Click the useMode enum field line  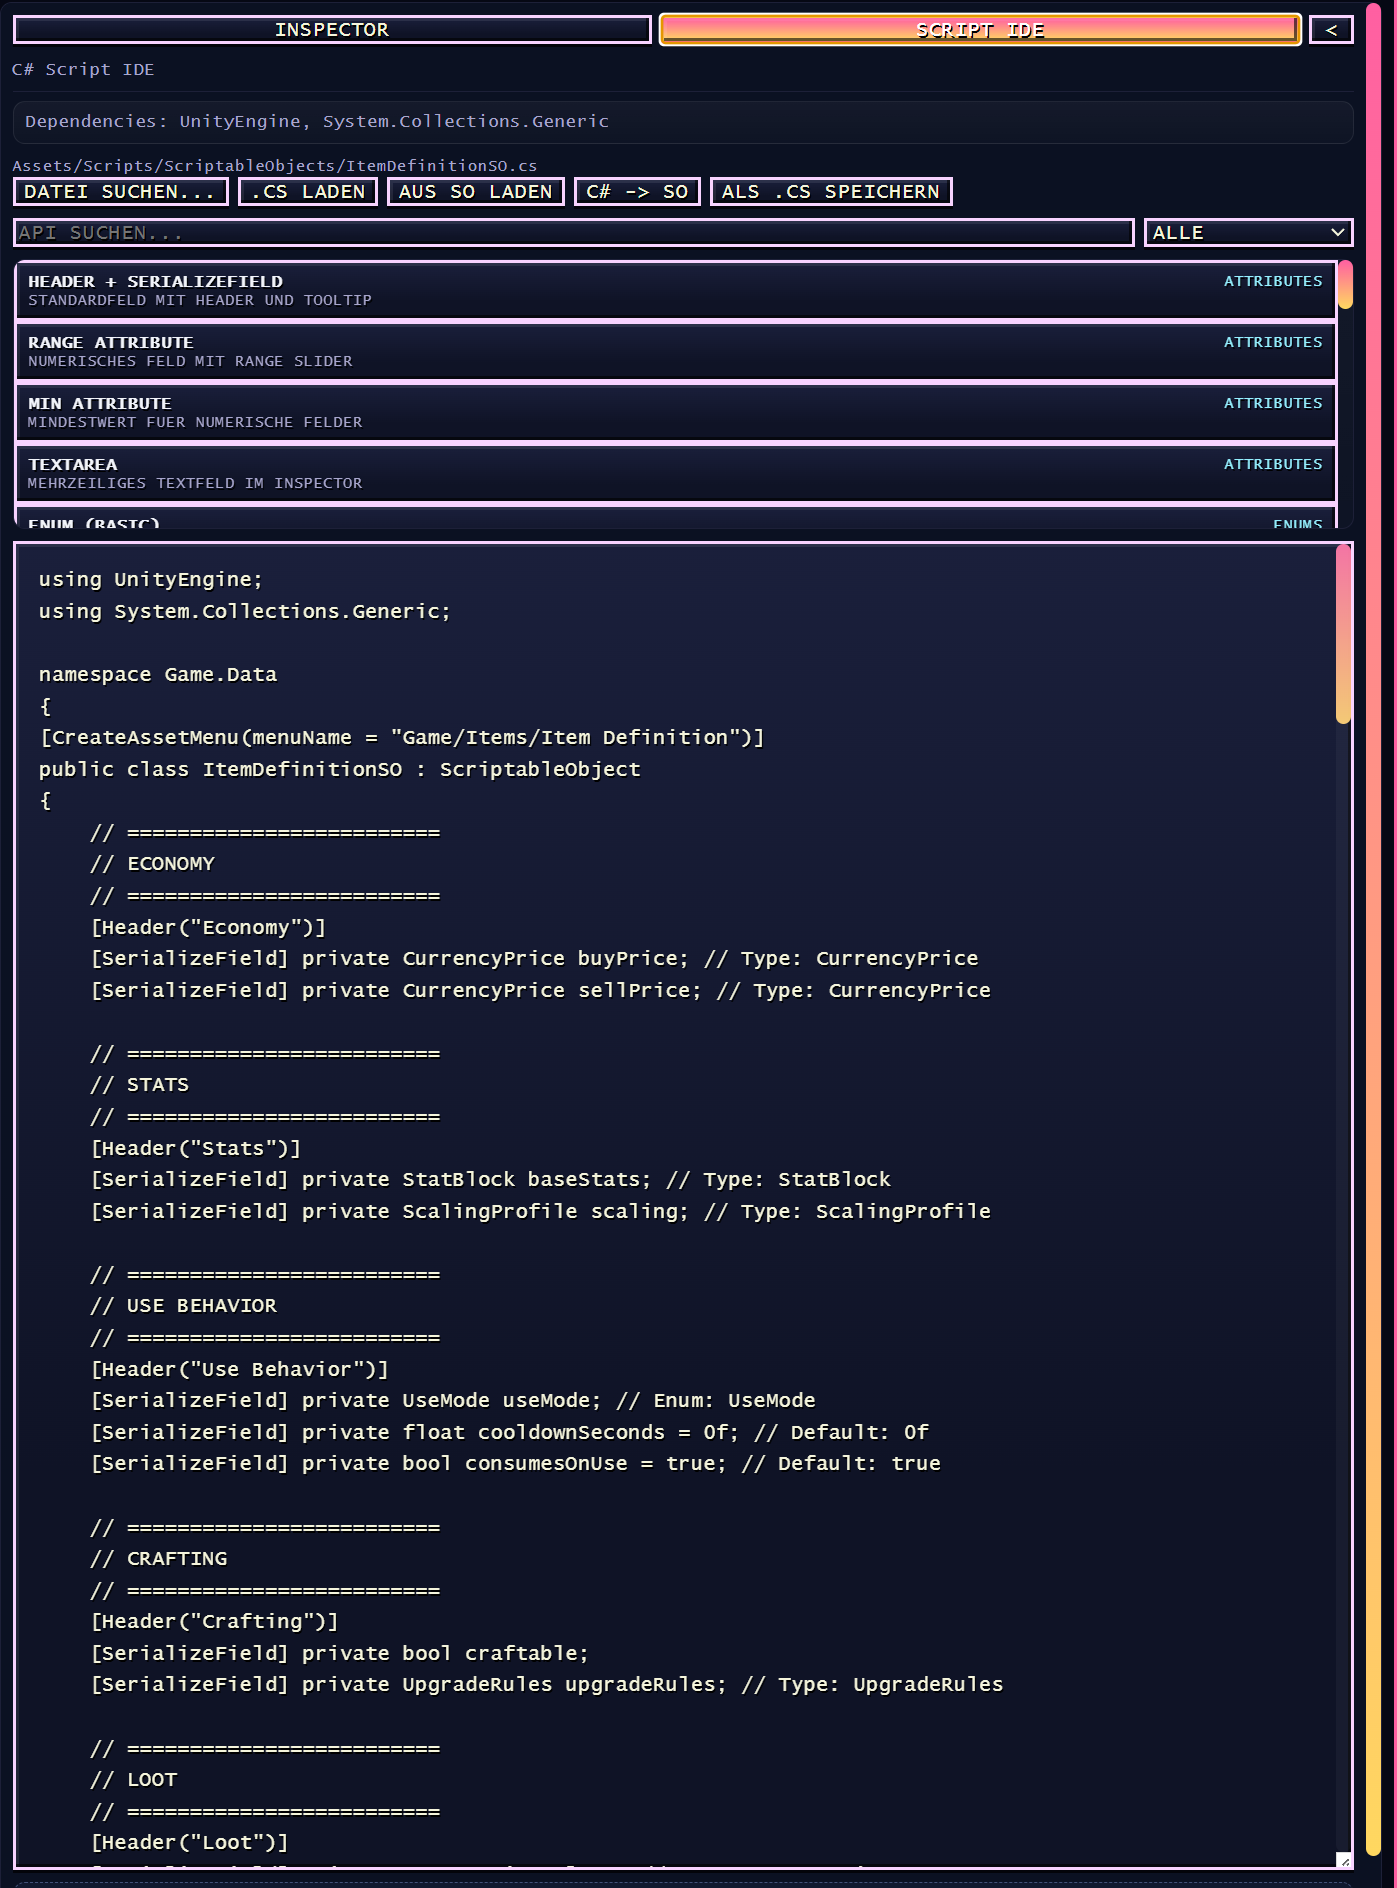pos(453,1401)
